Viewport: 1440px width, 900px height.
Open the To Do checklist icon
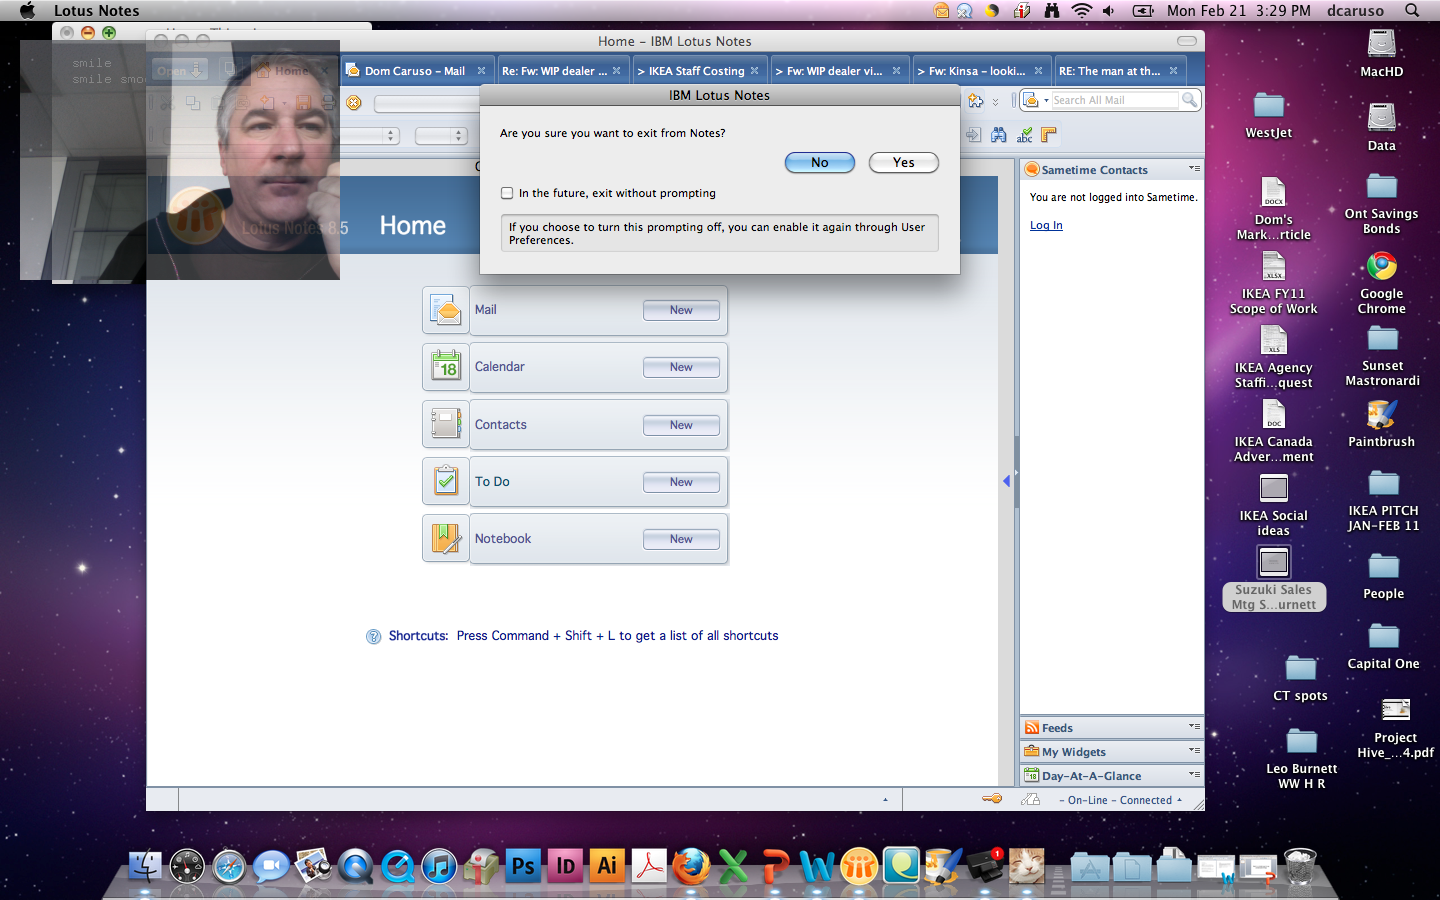tap(446, 482)
